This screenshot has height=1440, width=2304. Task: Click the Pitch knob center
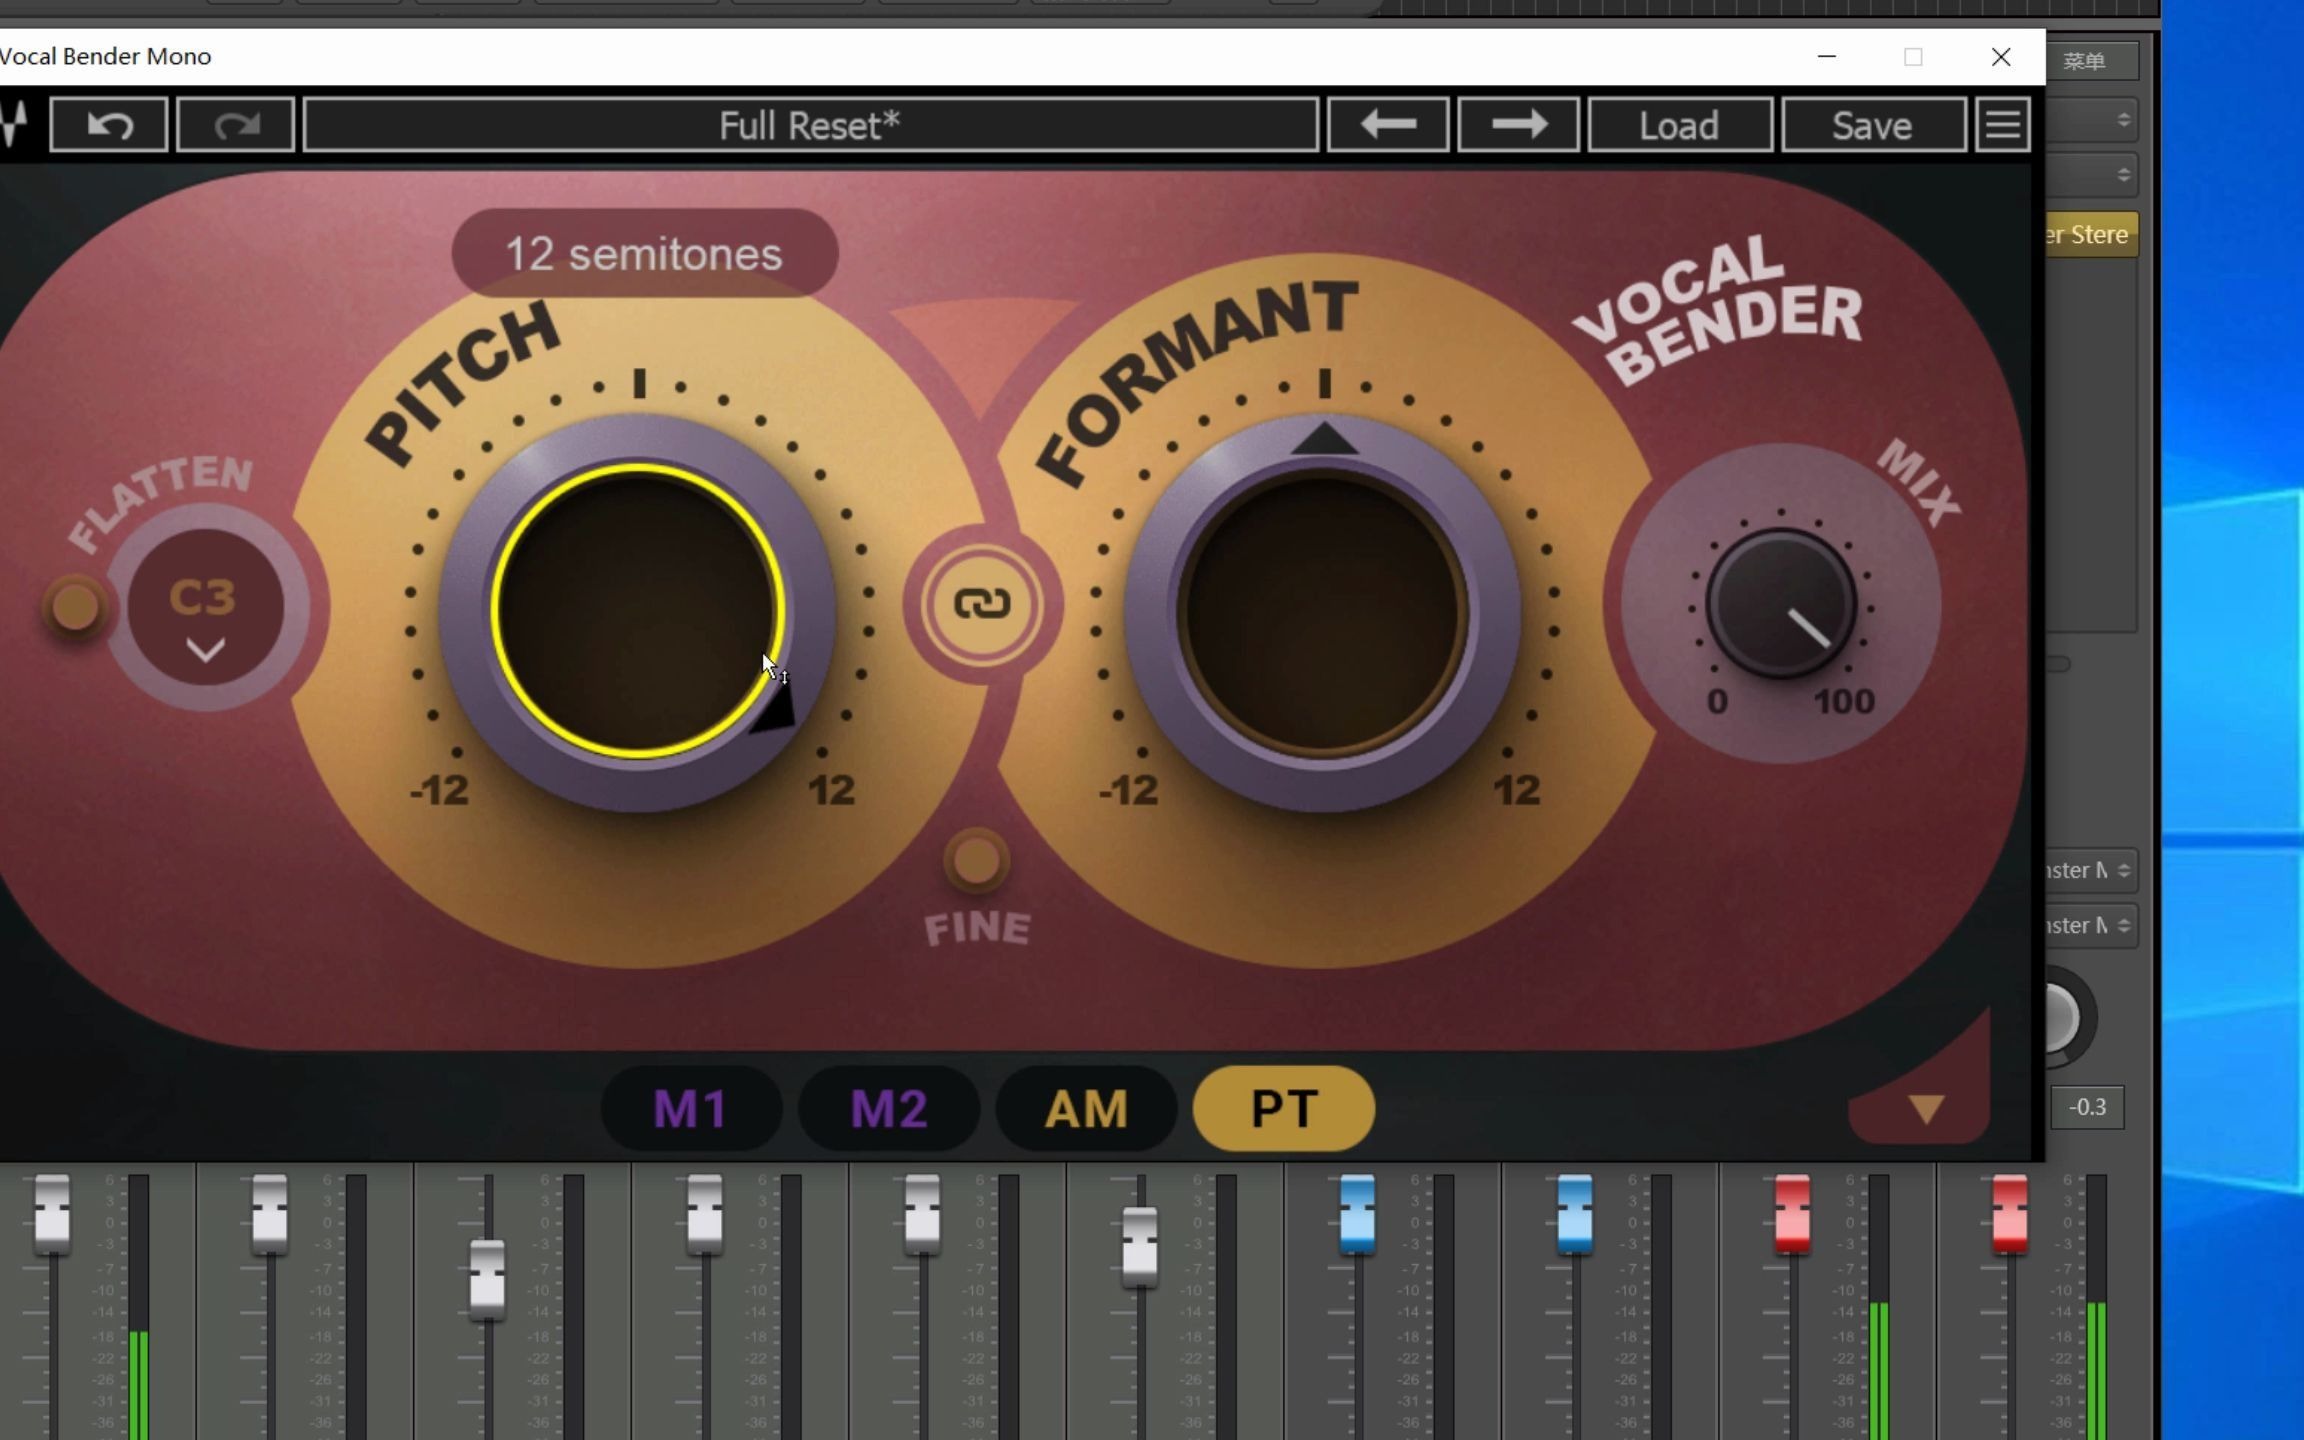pyautogui.click(x=637, y=610)
